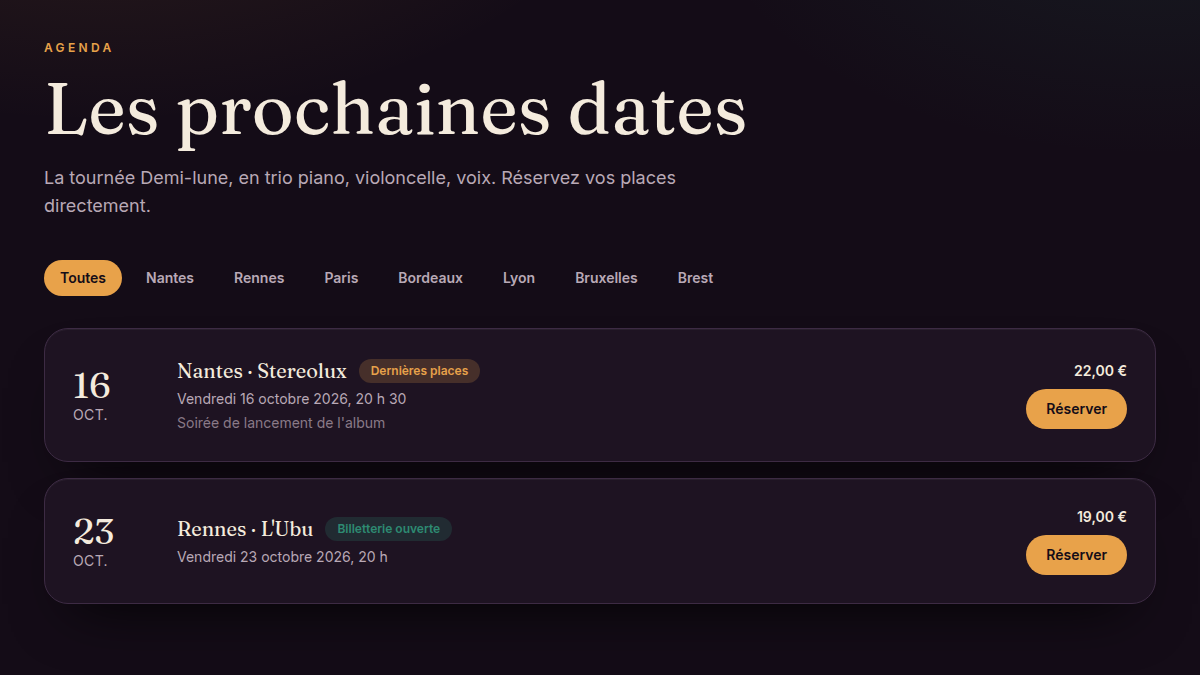The width and height of the screenshot is (1200, 675).
Task: Click the Billetterie ouverte badge
Action: point(388,529)
